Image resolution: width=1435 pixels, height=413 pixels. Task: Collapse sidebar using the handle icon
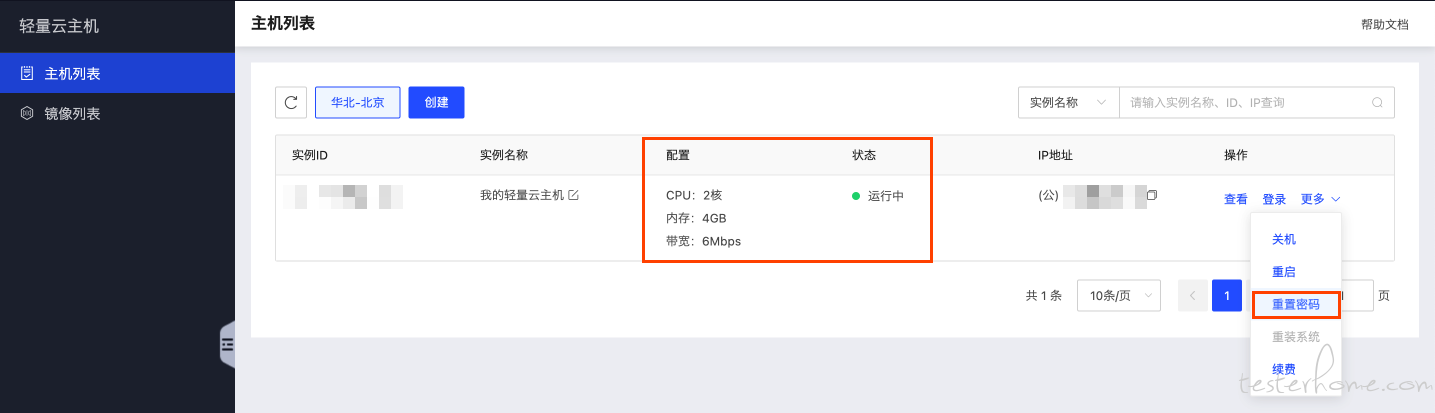point(227,345)
